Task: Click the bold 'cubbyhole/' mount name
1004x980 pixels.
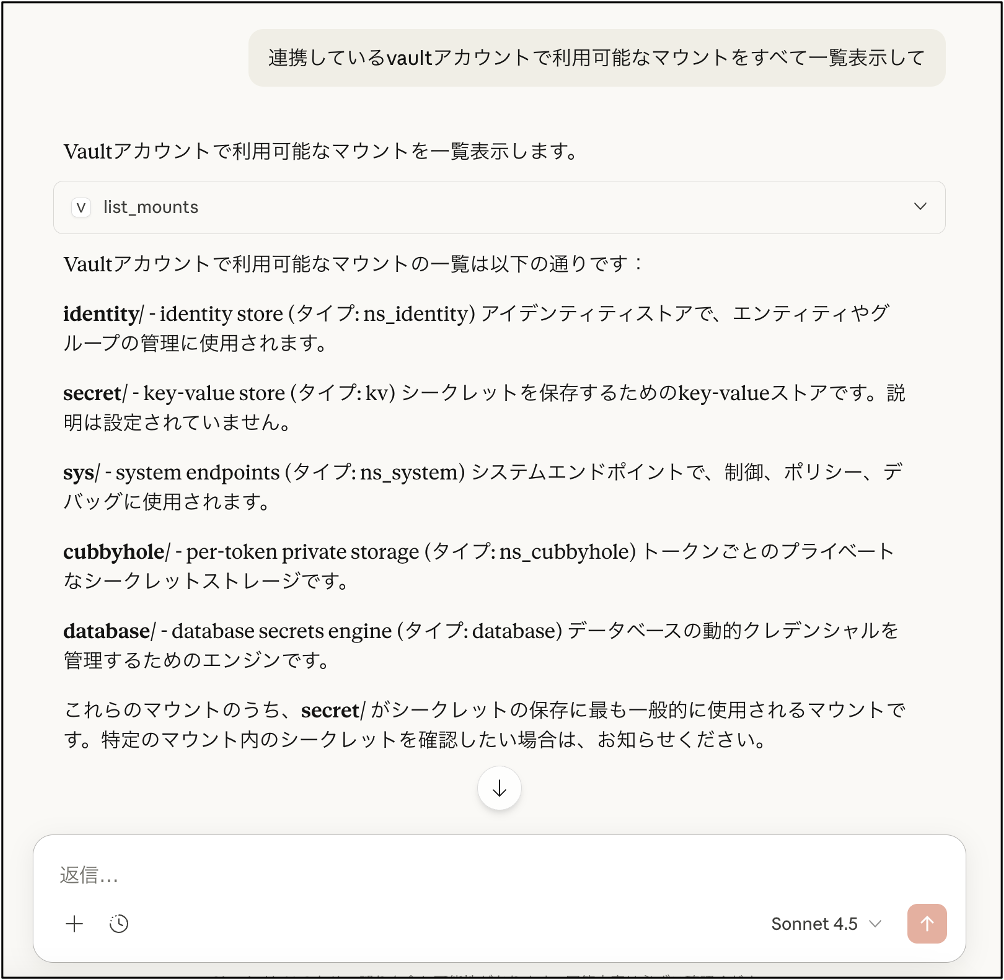Action: coord(117,552)
